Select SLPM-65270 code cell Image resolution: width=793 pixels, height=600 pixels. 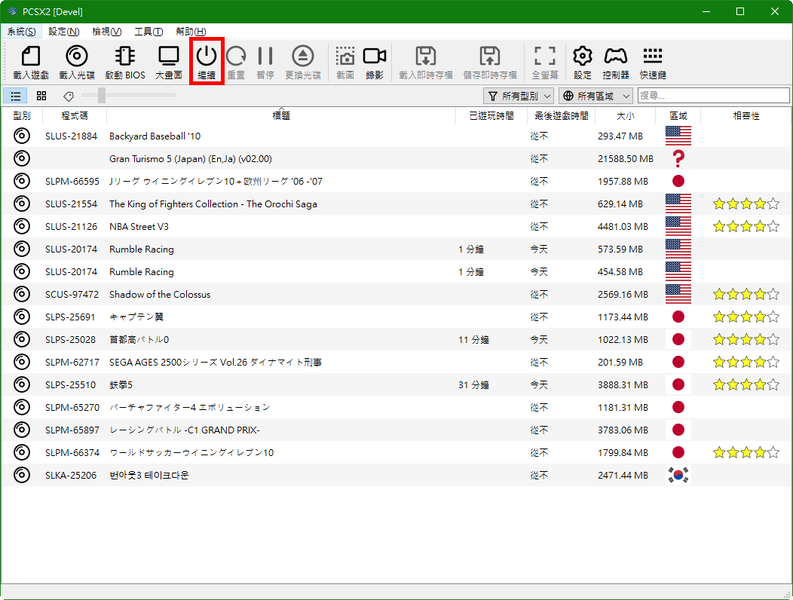click(72, 407)
